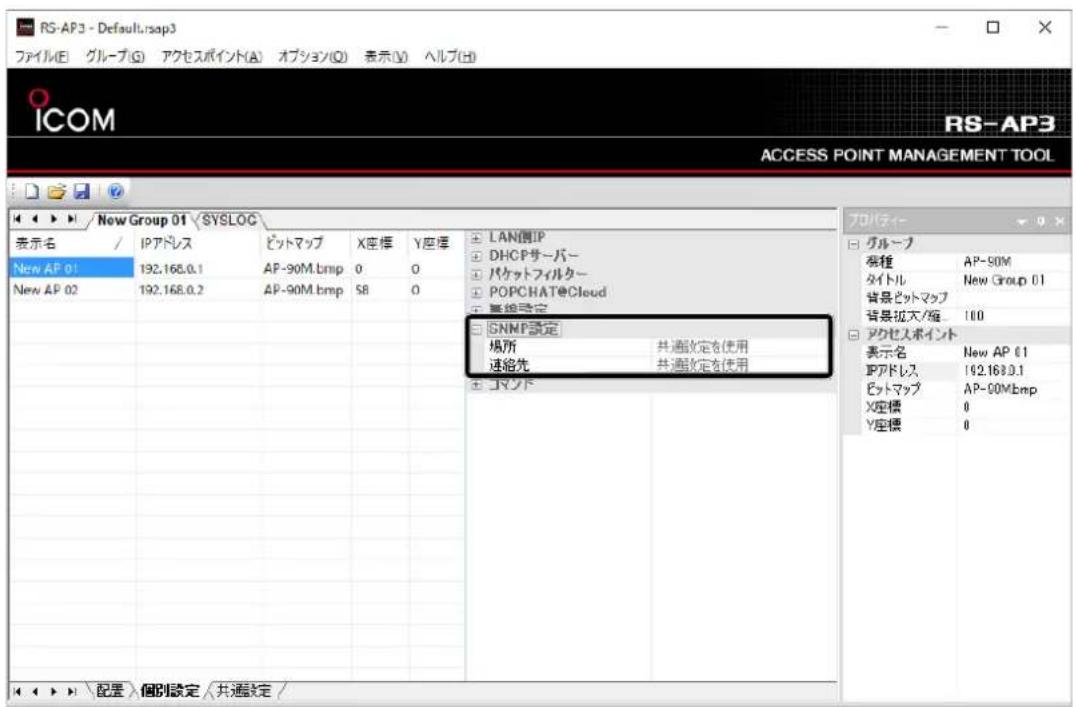Go to last sheet using bottom navigation arrow
Viewport: 1076px width, 707px height.
[71, 691]
